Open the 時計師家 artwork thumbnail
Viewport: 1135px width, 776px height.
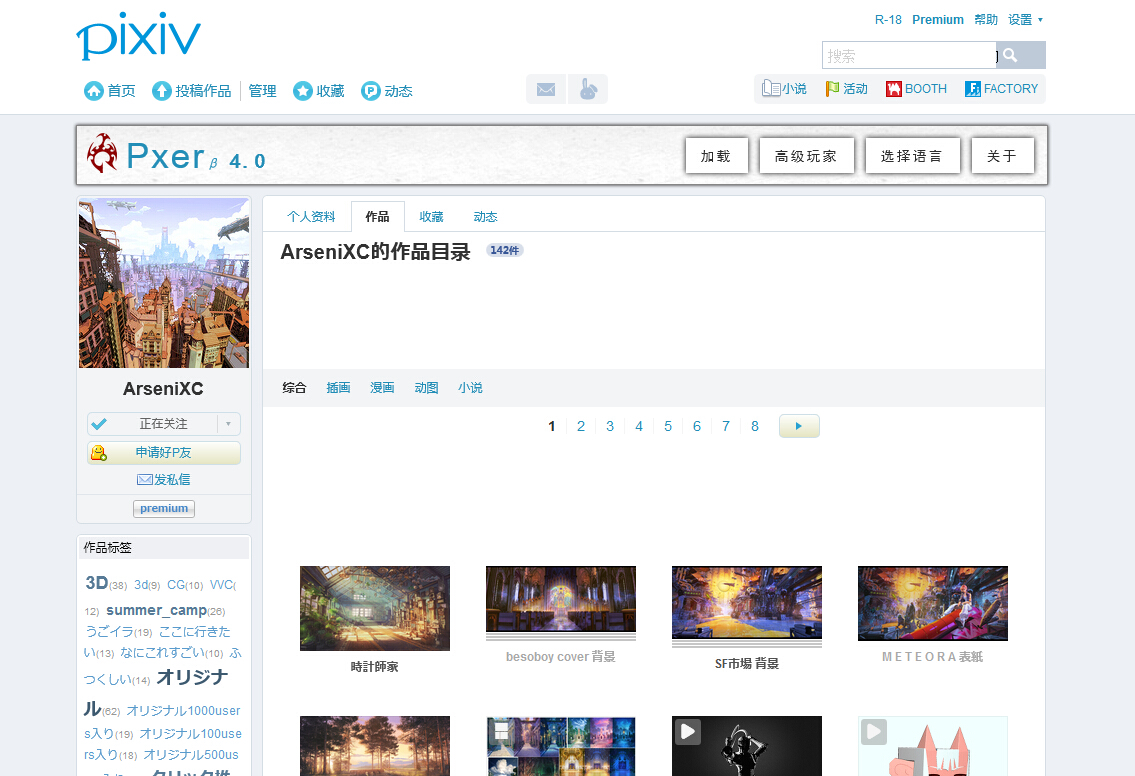(375, 608)
